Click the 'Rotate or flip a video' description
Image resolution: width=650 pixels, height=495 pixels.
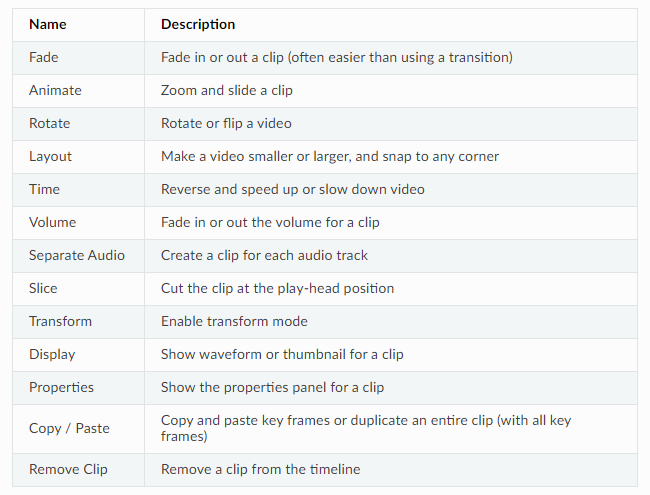226,124
